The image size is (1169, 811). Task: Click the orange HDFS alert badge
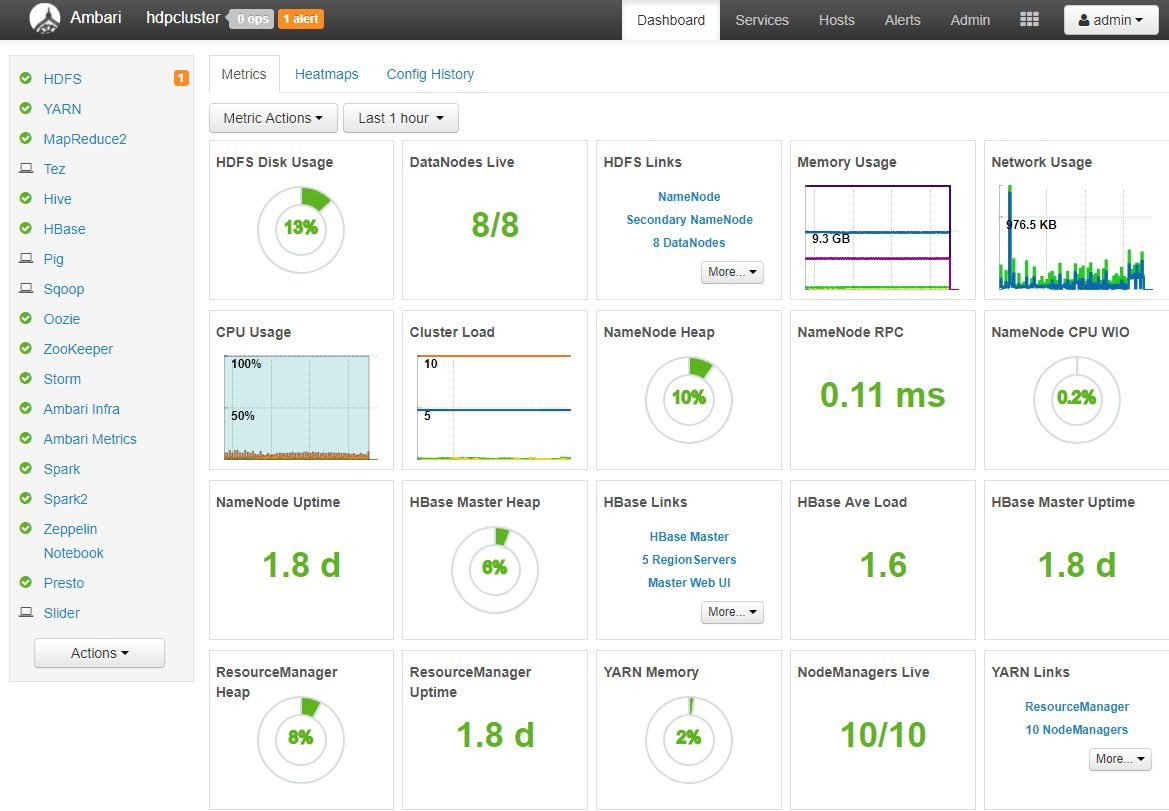click(181, 78)
